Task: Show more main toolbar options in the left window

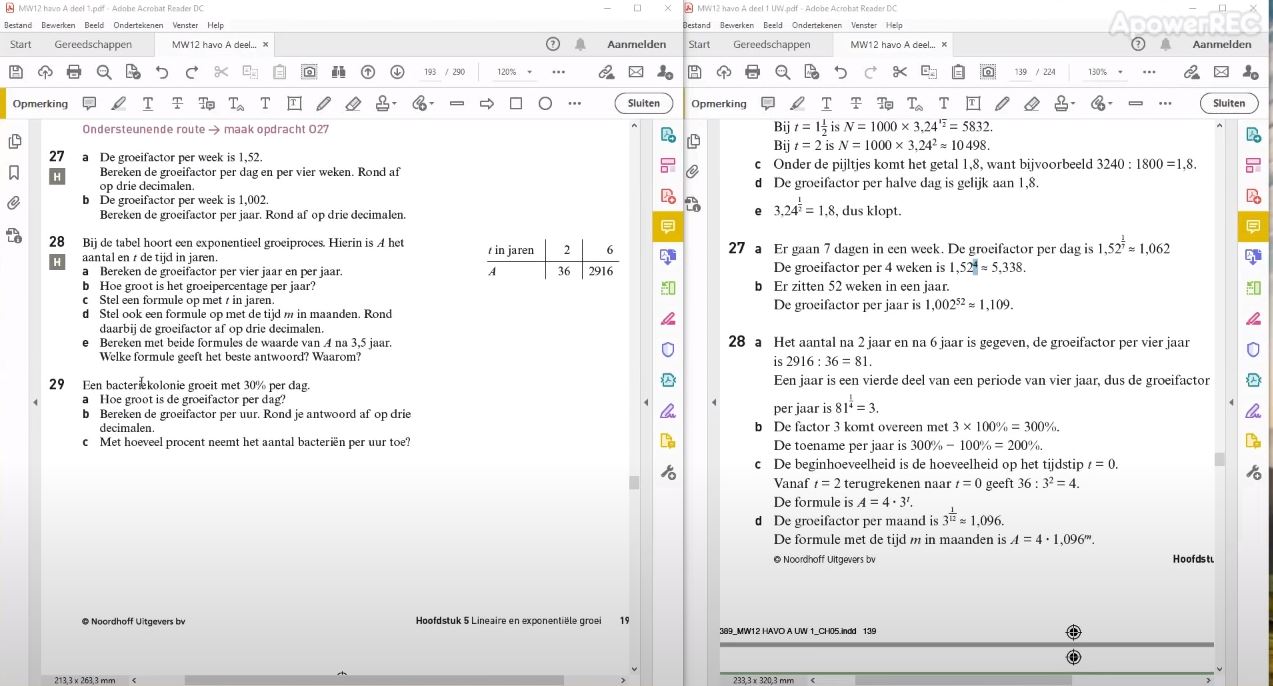Action: pos(558,72)
